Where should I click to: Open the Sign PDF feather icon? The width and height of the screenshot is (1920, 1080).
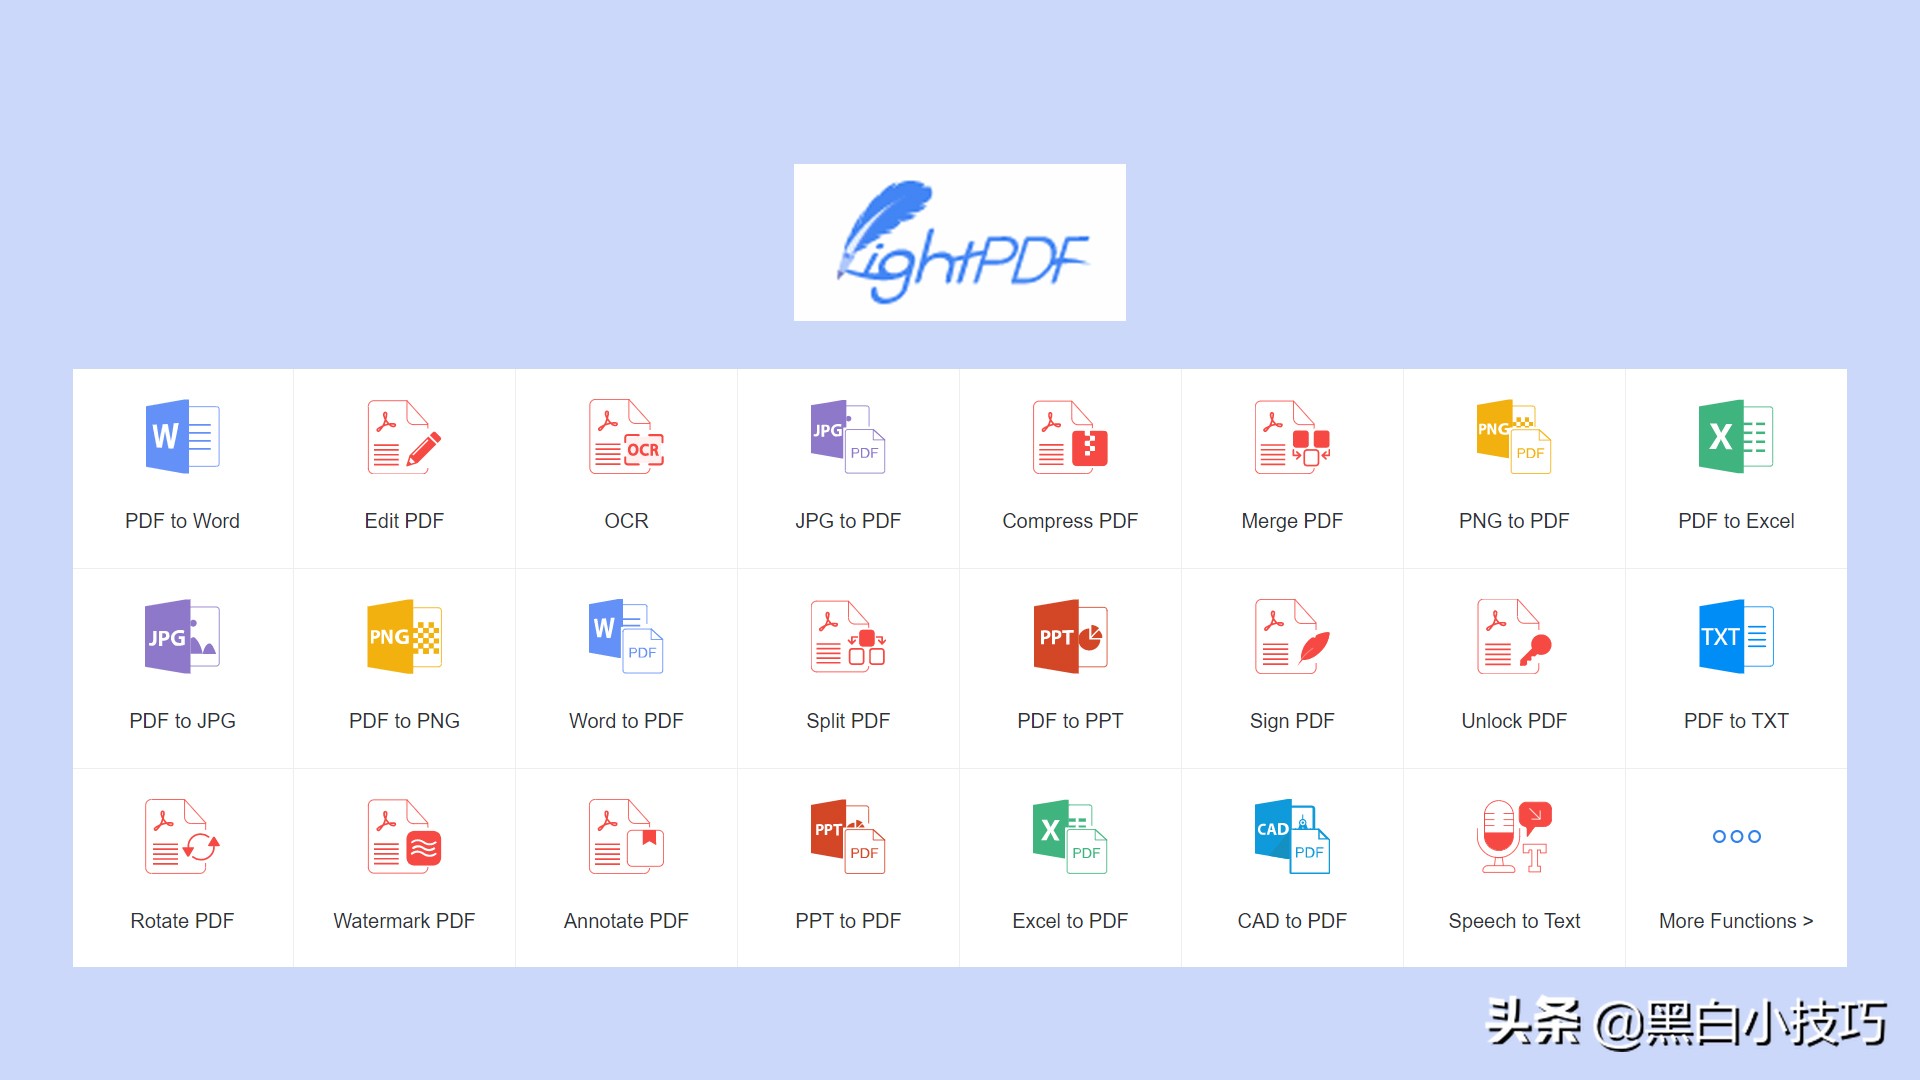[x=1292, y=637]
